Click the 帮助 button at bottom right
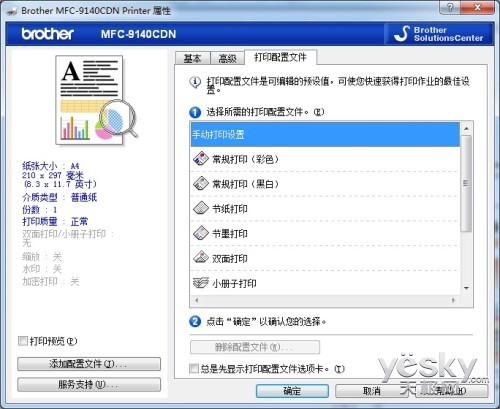The width and height of the screenshot is (500, 409). coord(452,391)
